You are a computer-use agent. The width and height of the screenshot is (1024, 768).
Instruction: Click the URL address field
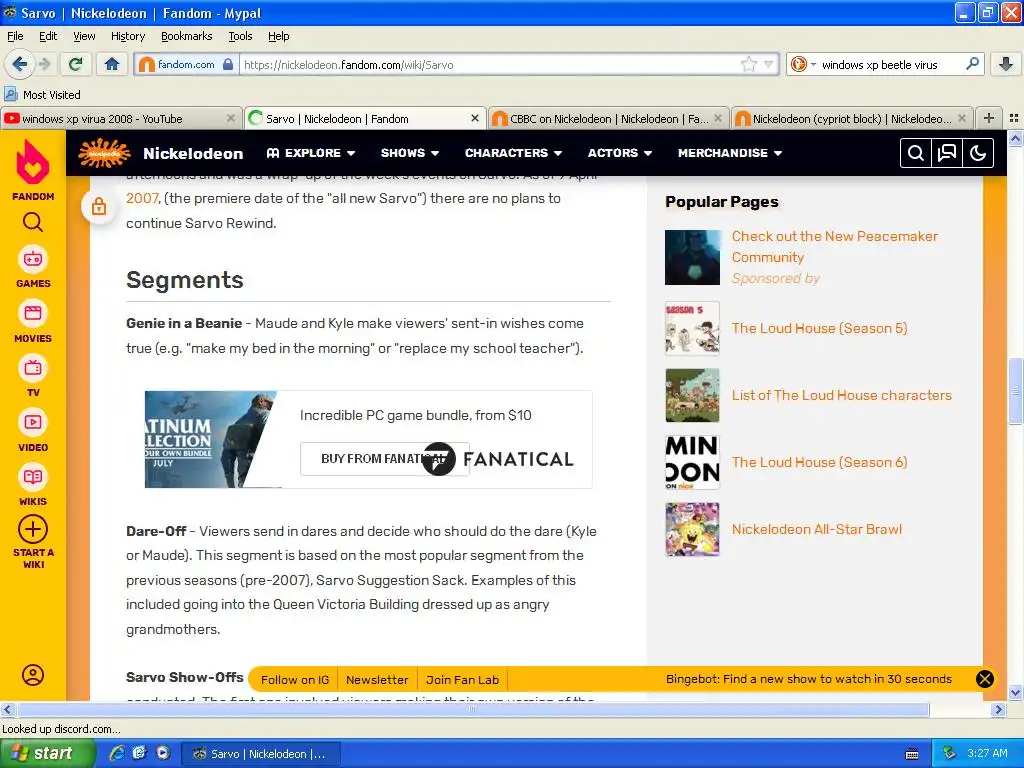point(490,64)
